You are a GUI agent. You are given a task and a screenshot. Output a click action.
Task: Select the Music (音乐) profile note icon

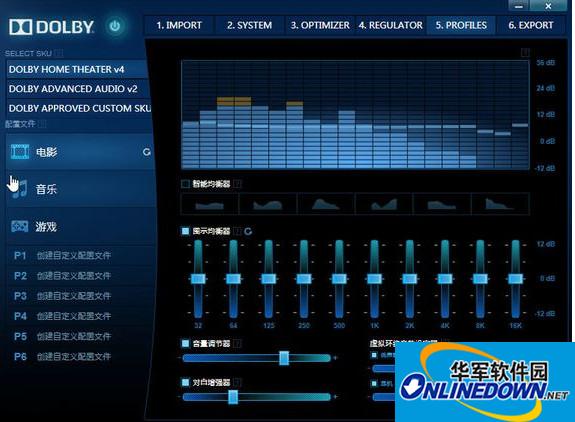tap(19, 189)
